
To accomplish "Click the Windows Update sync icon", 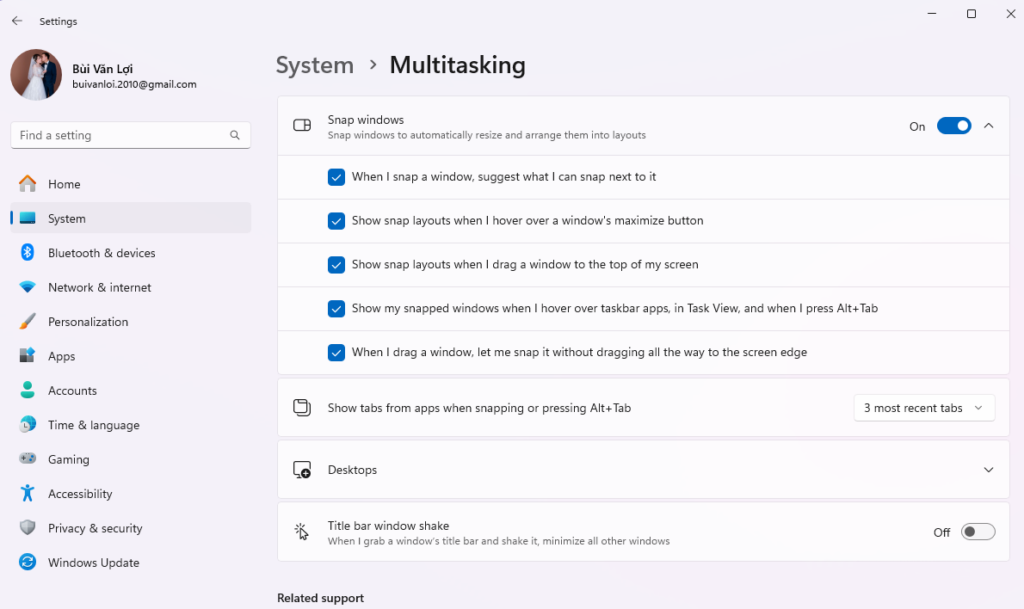I will point(28,563).
